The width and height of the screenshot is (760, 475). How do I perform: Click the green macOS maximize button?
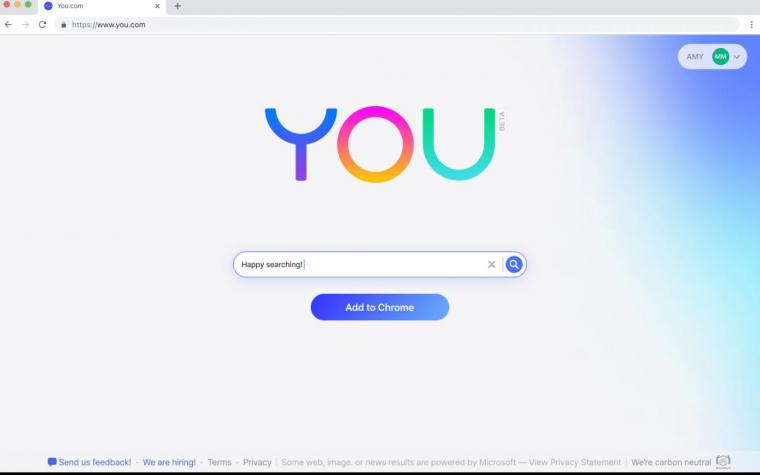[x=28, y=4]
